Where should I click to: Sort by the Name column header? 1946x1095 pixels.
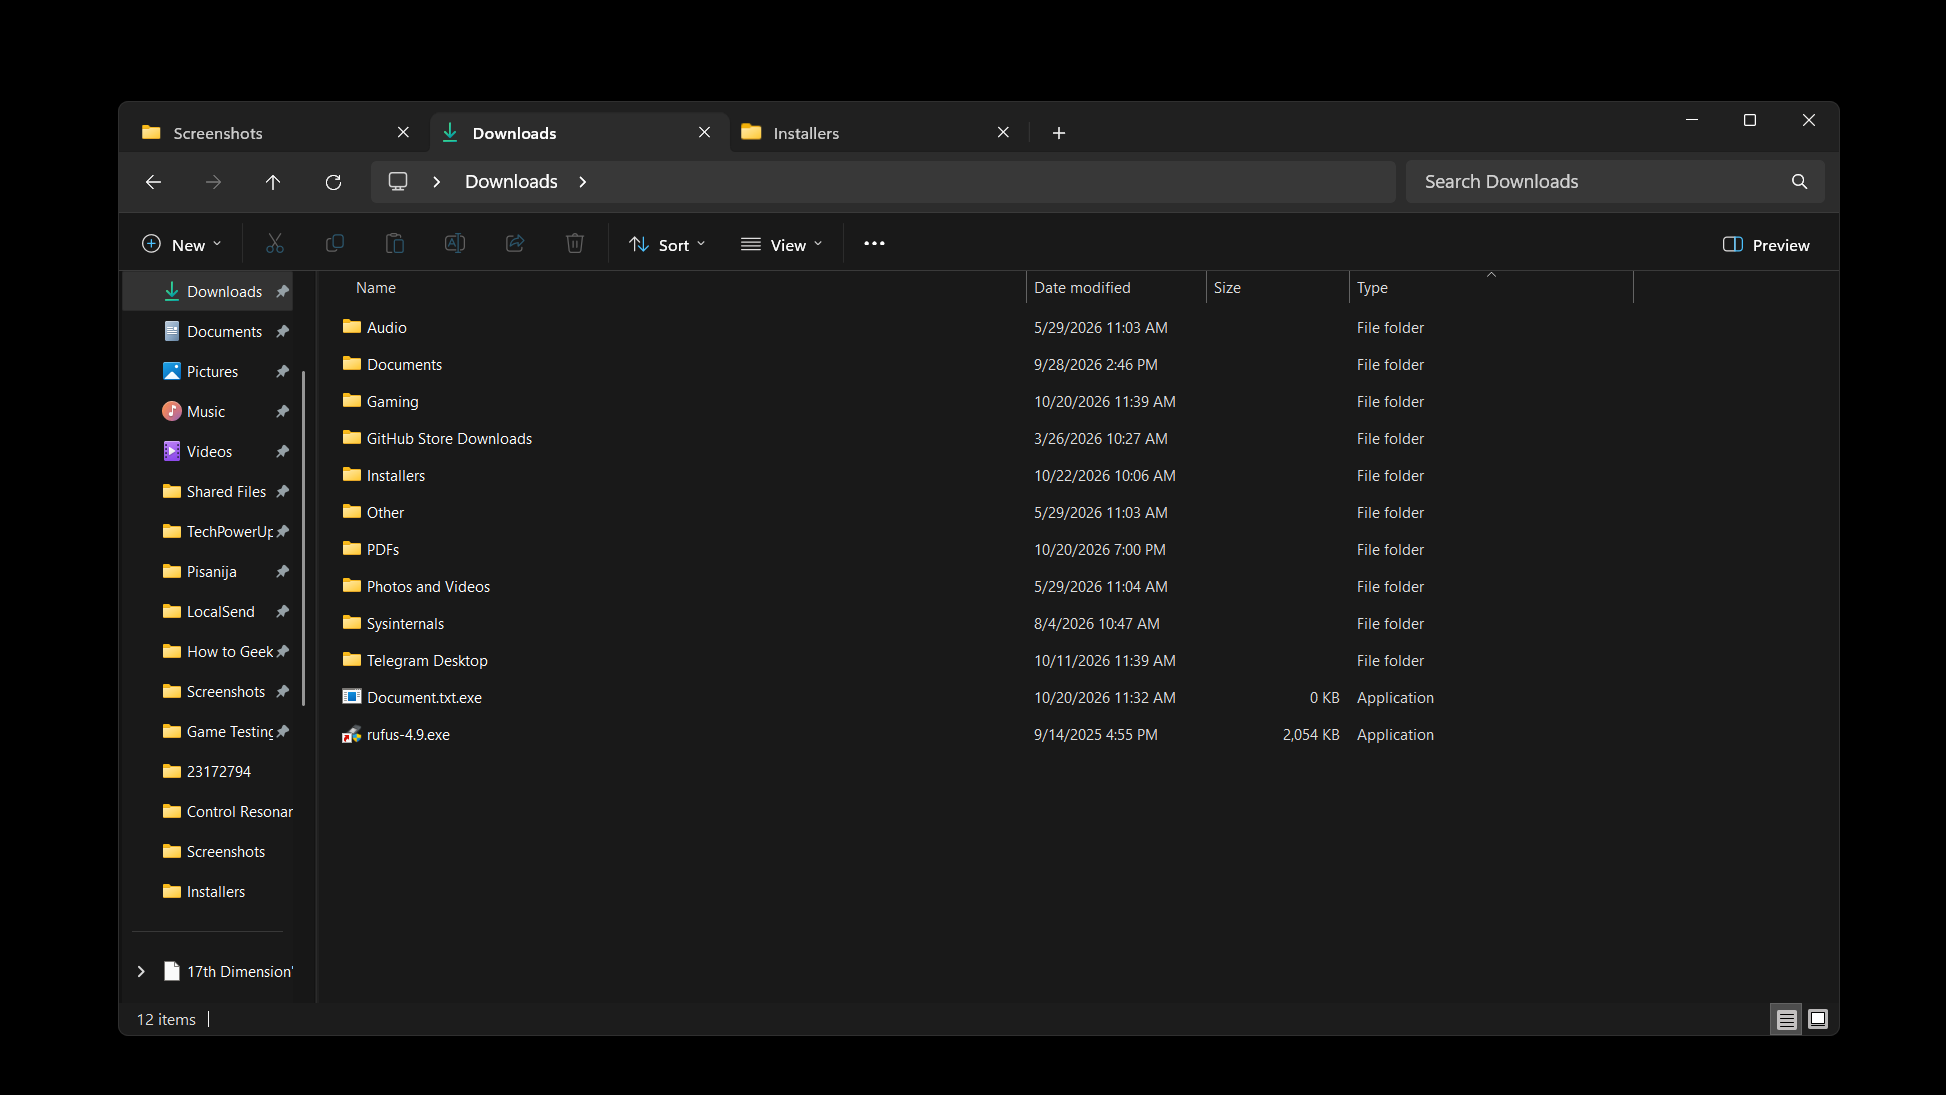point(376,288)
